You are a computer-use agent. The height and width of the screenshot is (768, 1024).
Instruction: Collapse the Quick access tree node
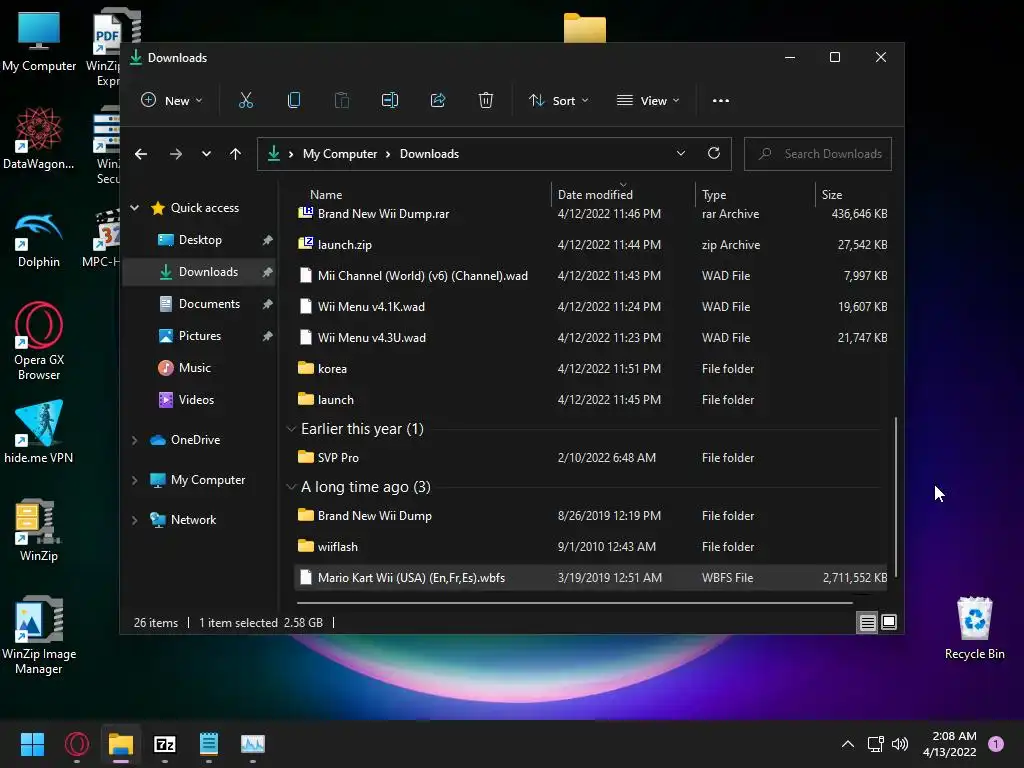click(135, 208)
